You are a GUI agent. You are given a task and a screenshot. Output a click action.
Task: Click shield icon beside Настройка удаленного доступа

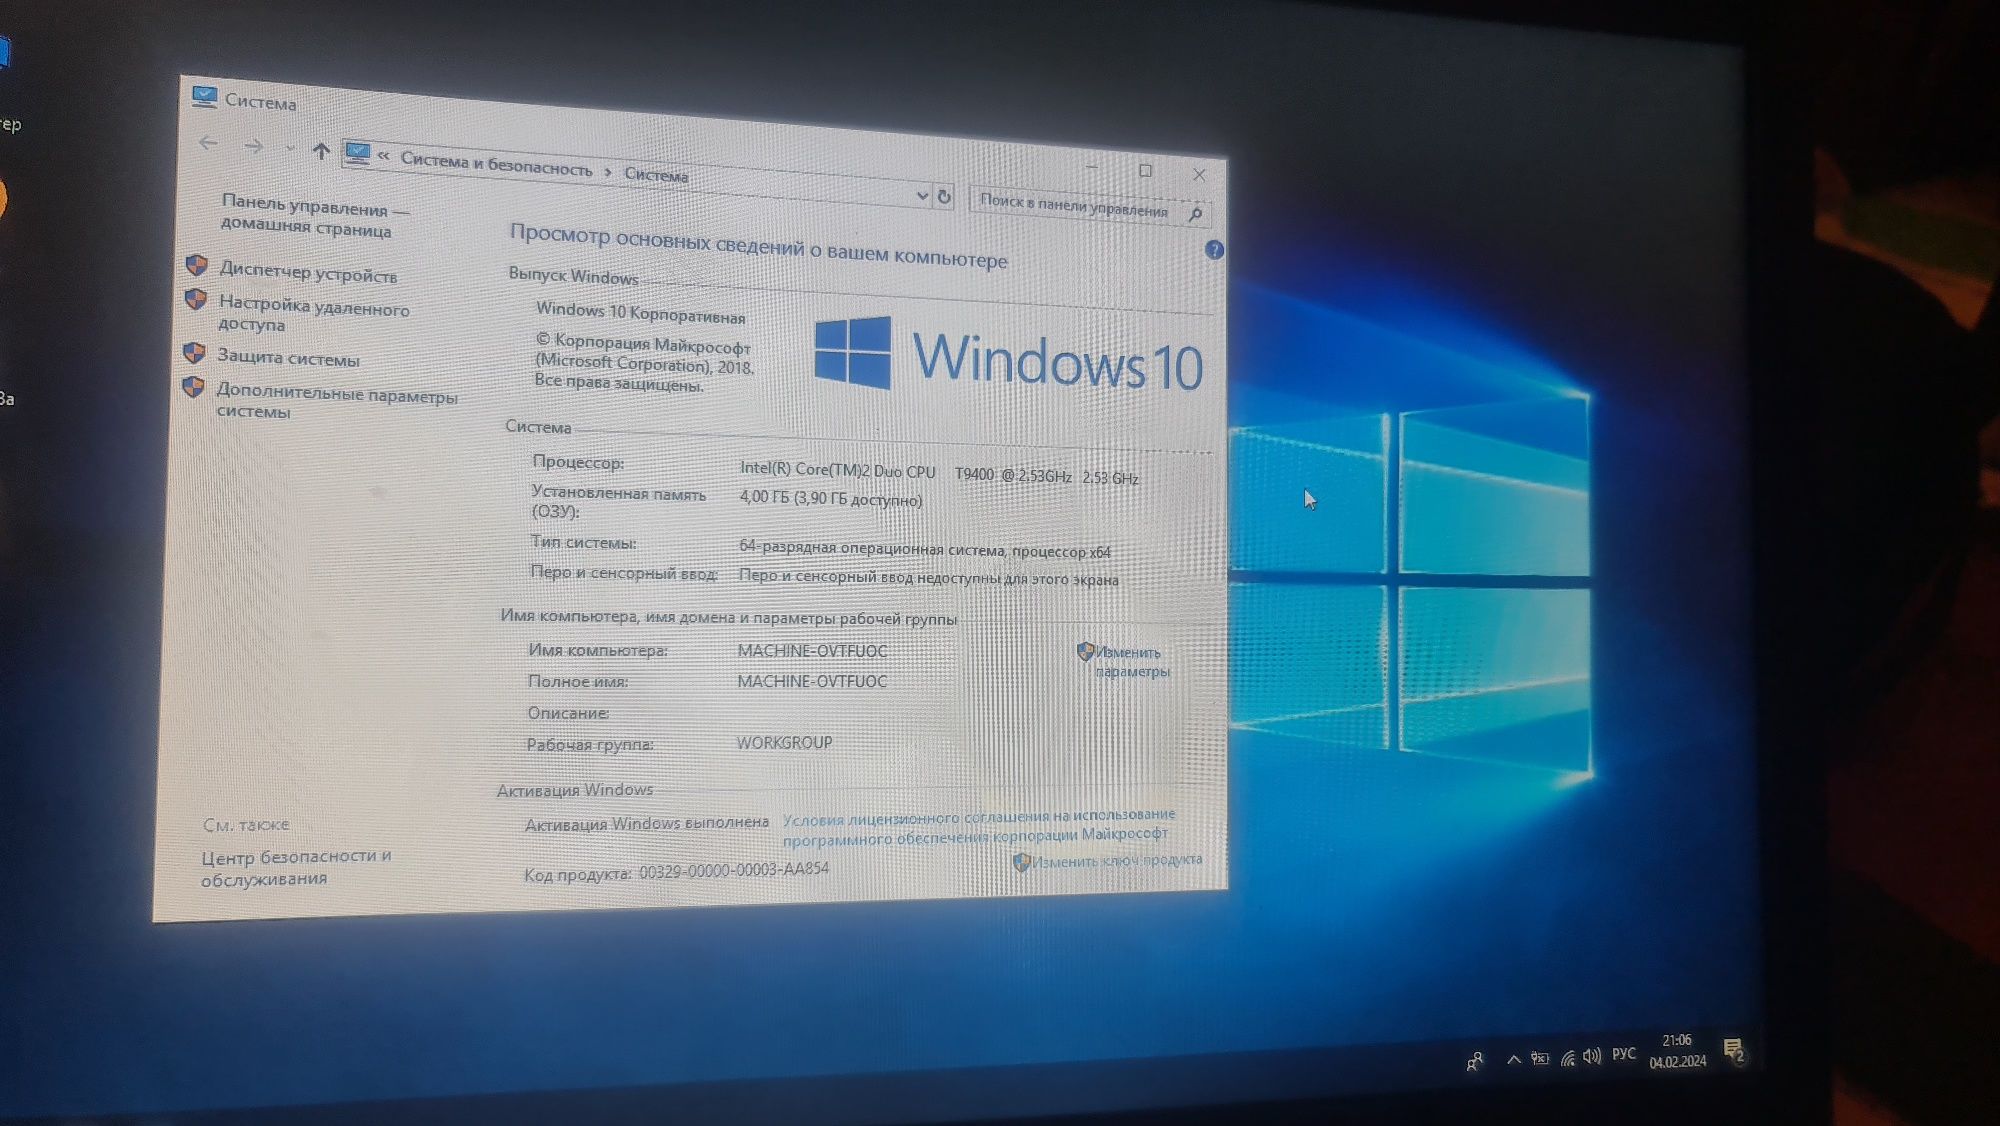tap(196, 299)
